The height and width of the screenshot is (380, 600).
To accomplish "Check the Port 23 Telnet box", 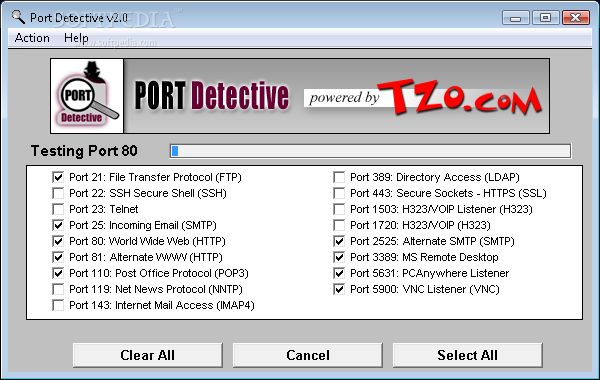I will (x=58, y=209).
